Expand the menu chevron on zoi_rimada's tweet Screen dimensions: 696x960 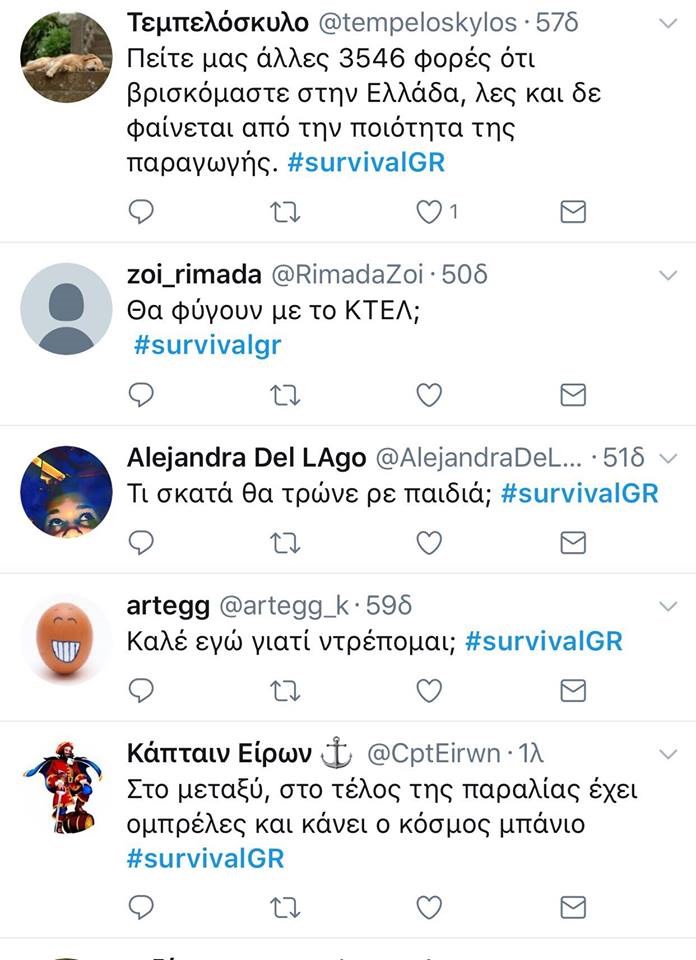(668, 276)
